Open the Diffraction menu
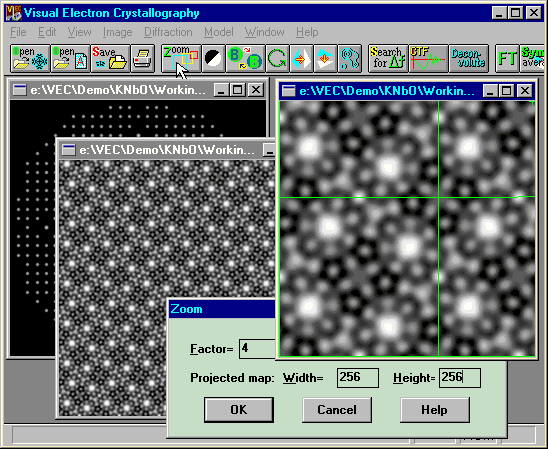This screenshot has width=548, height=449. (168, 32)
